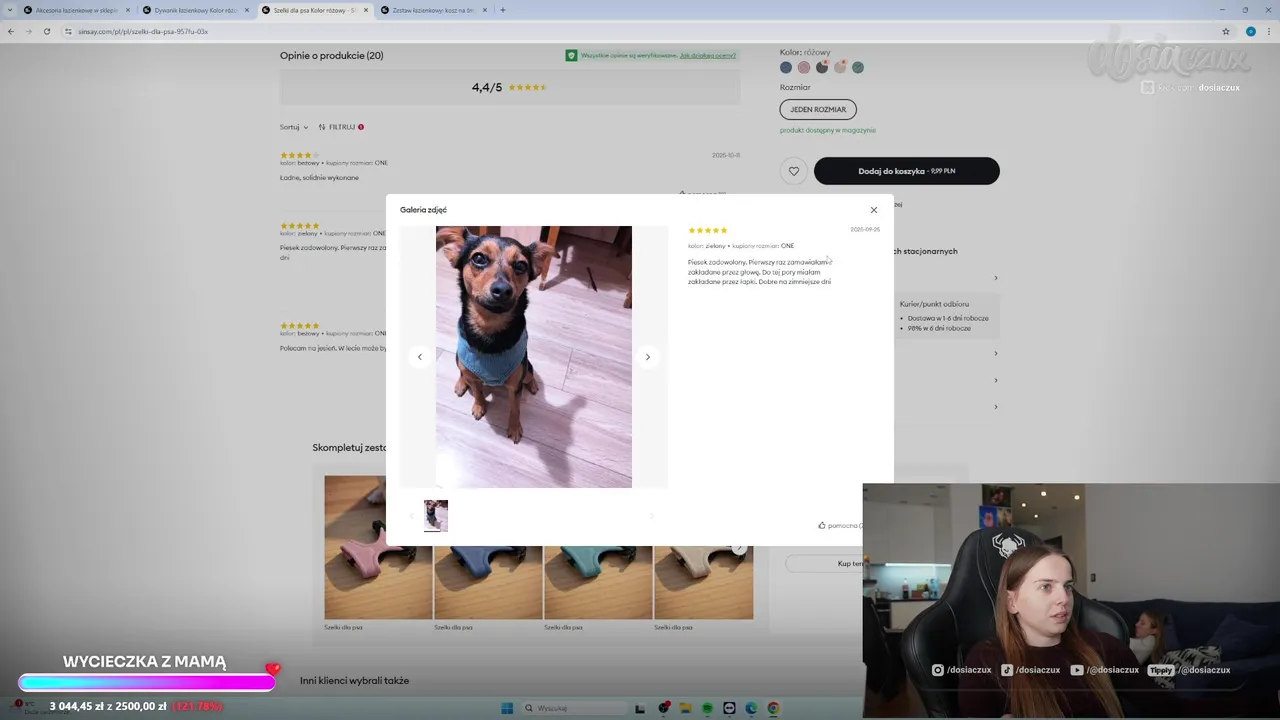Close the Zestaw łazienkowy tab

tap(485, 10)
